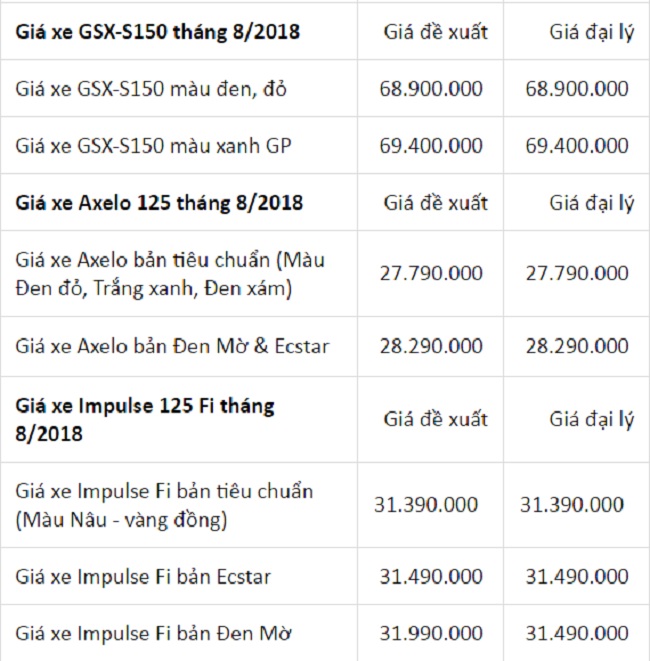650x661 pixels.
Task: Click suggested price 68.900.000 for GSX-S150 đen, đỏ
Action: 431,89
